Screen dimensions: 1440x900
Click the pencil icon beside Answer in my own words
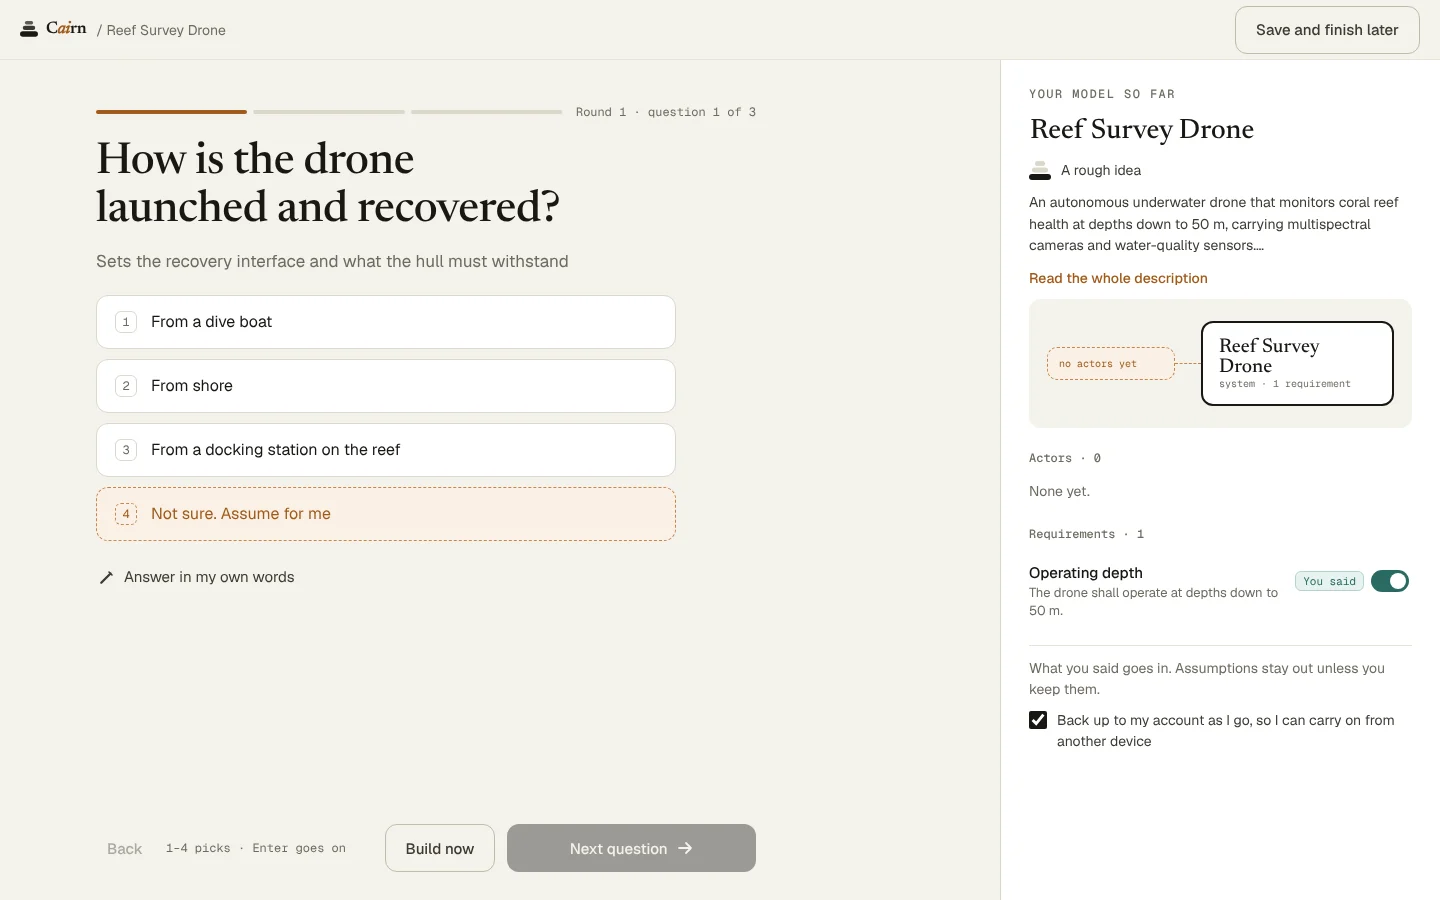(106, 577)
